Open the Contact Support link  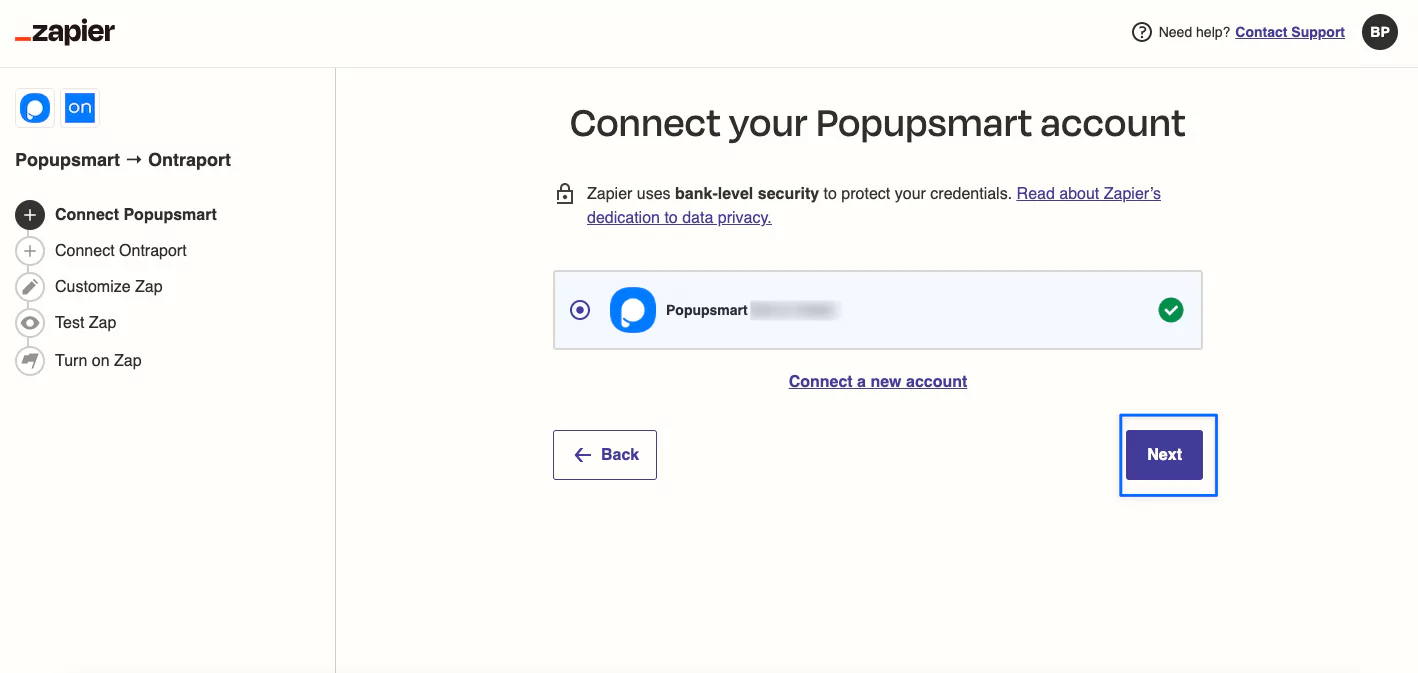[1290, 32]
